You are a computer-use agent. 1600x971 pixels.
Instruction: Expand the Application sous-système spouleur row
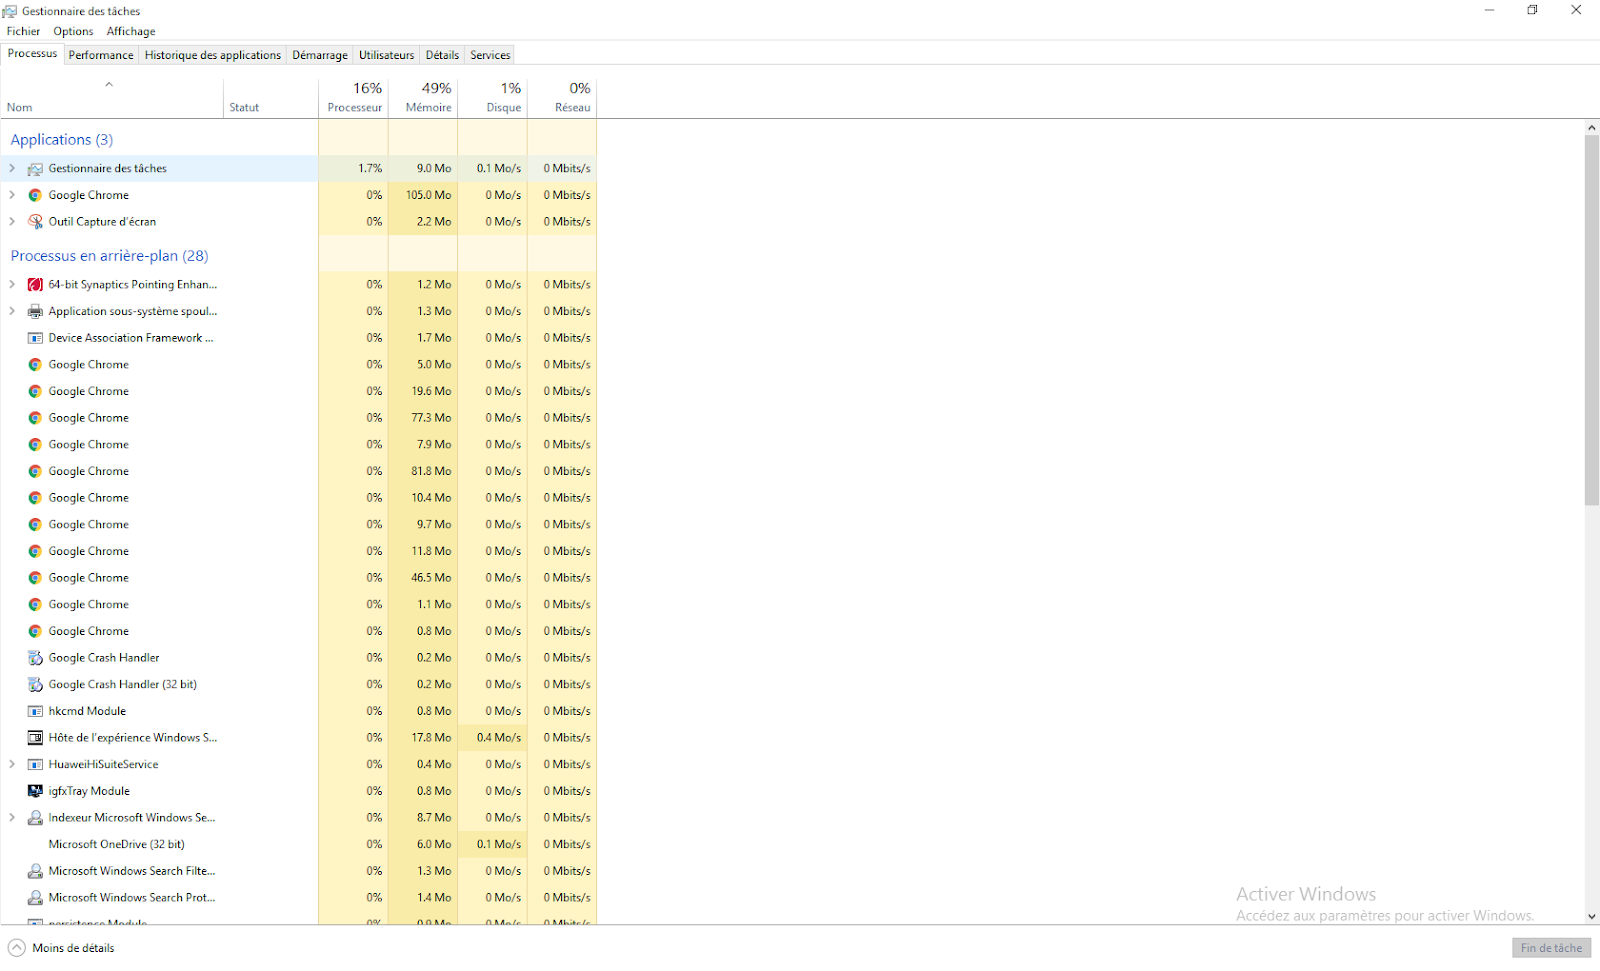12,311
